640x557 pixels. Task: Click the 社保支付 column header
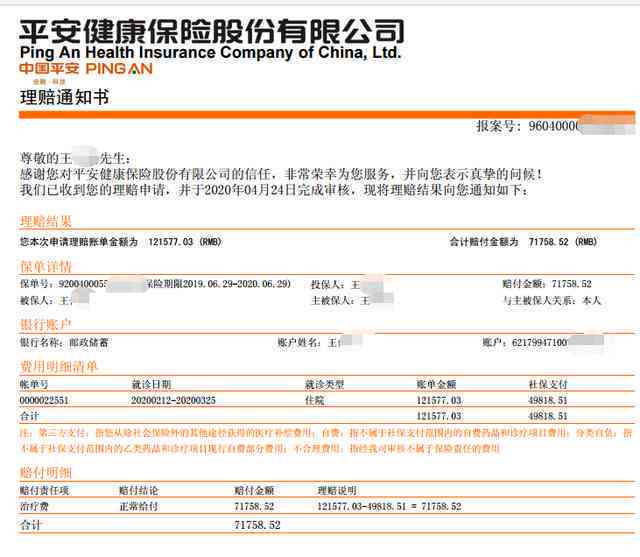coord(548,384)
